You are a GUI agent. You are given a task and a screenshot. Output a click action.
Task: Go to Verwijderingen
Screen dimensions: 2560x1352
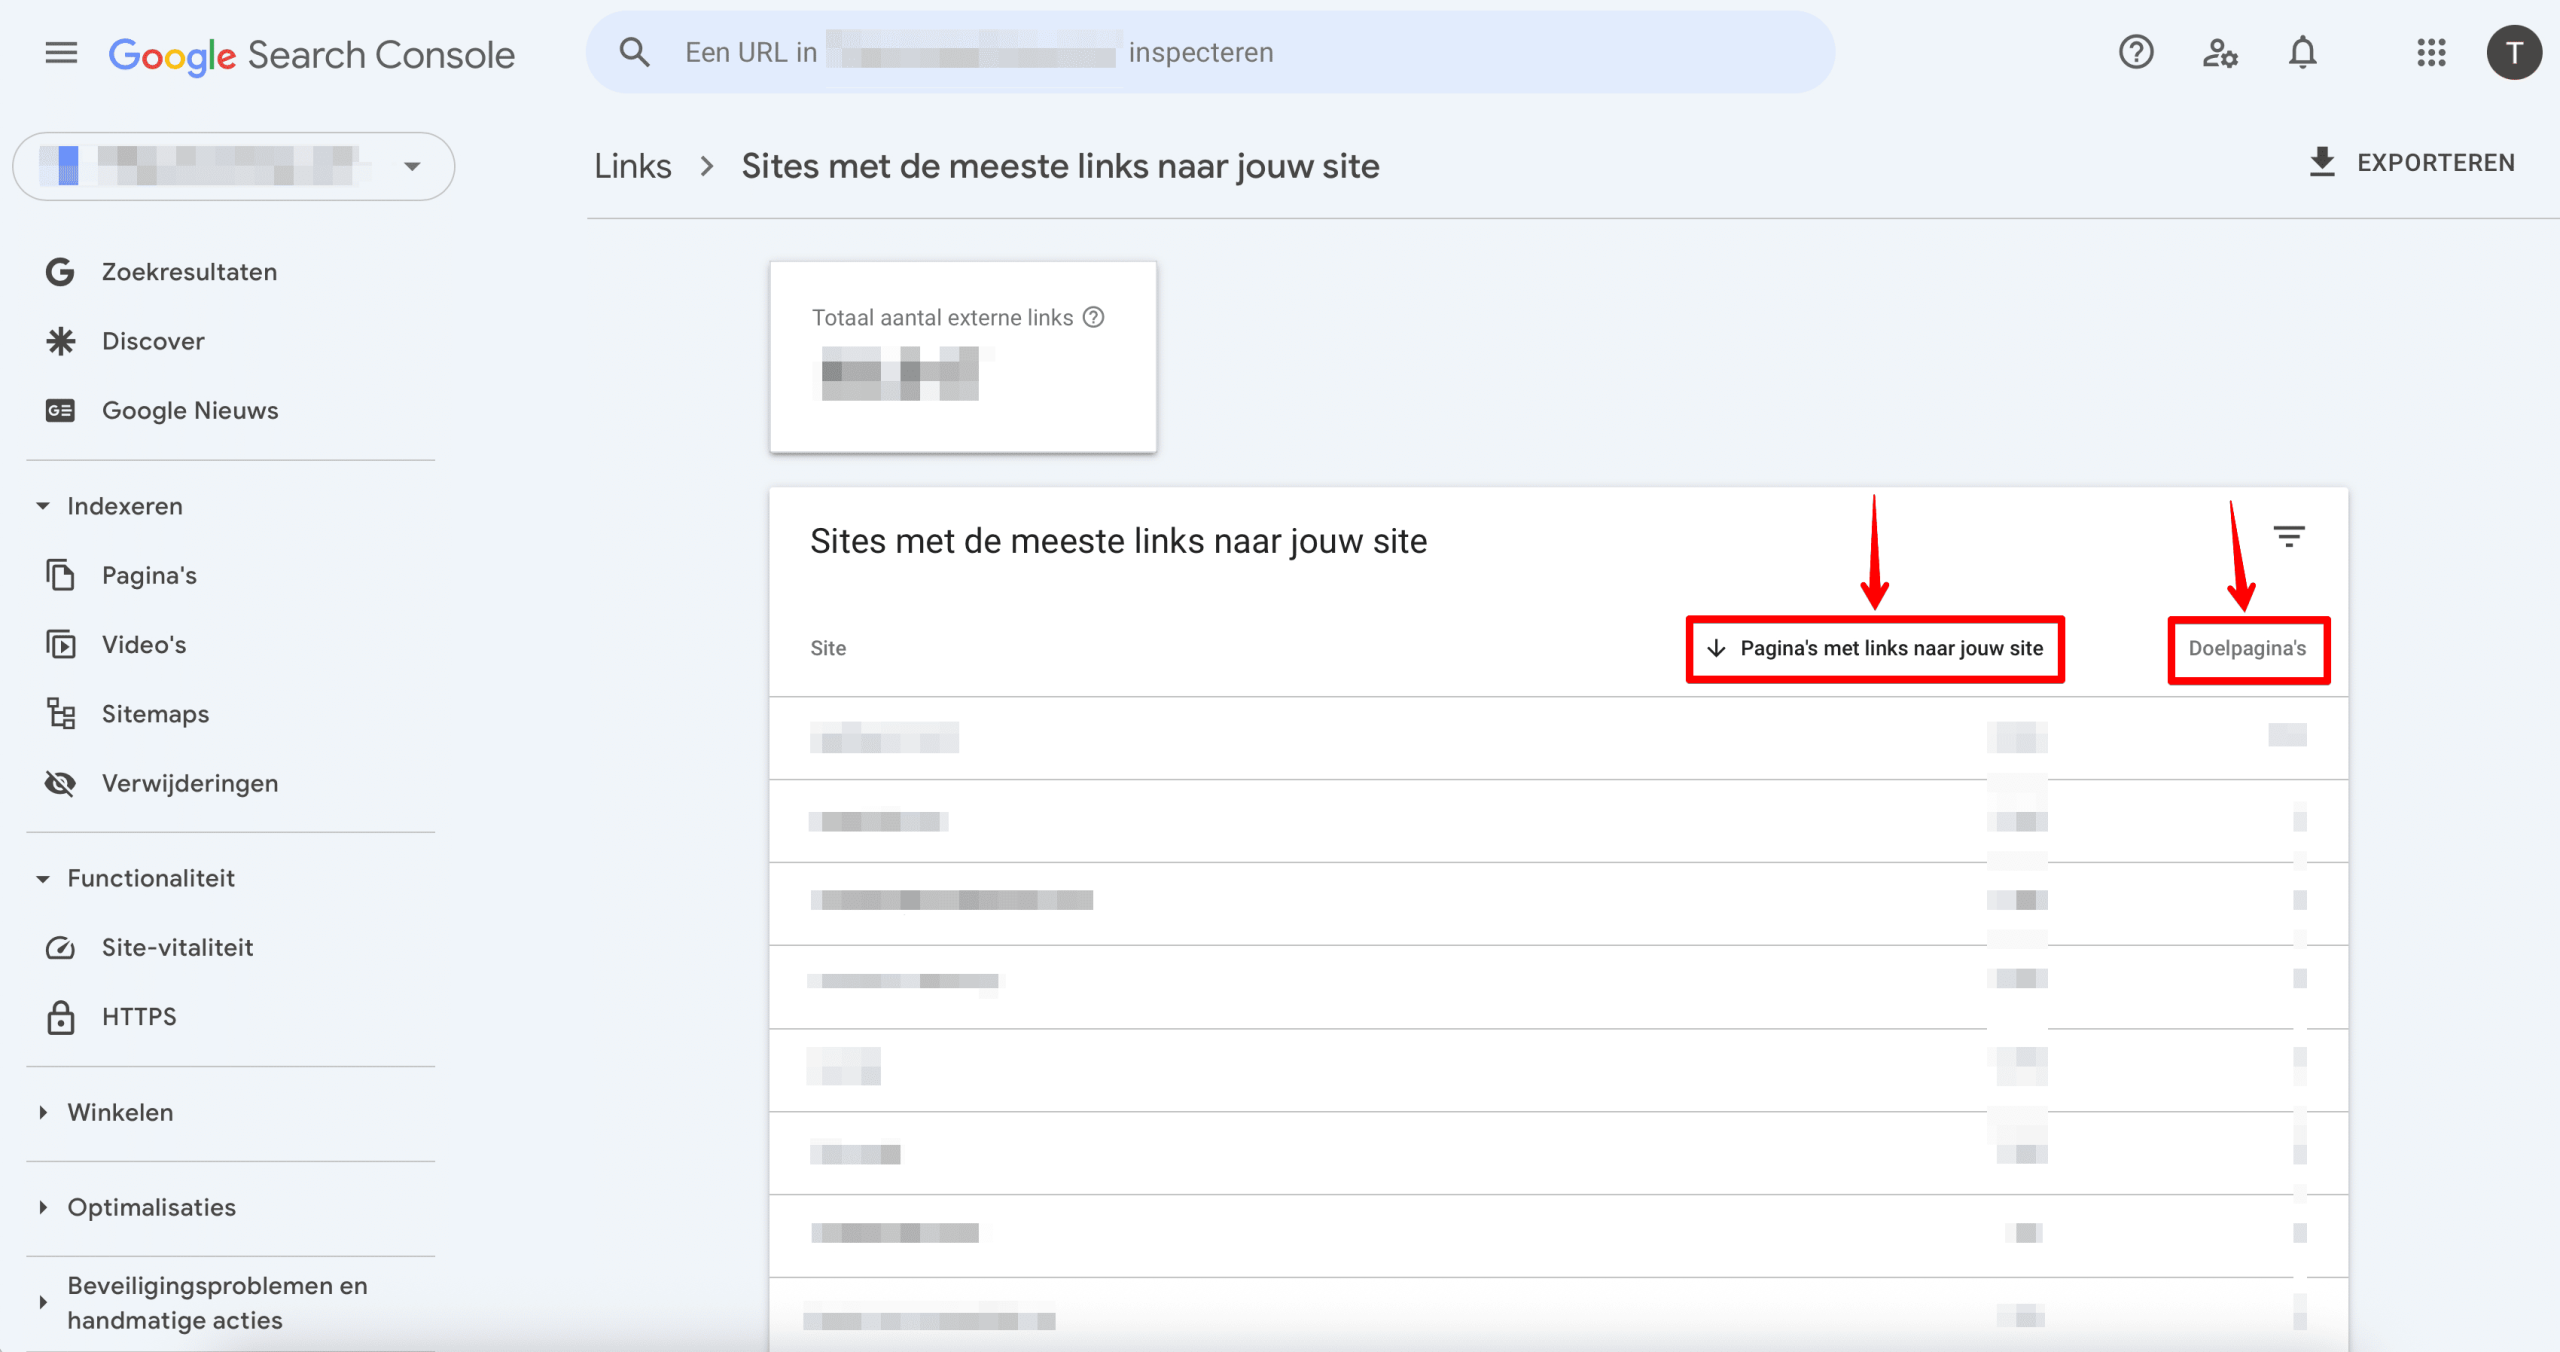pyautogui.click(x=190, y=783)
